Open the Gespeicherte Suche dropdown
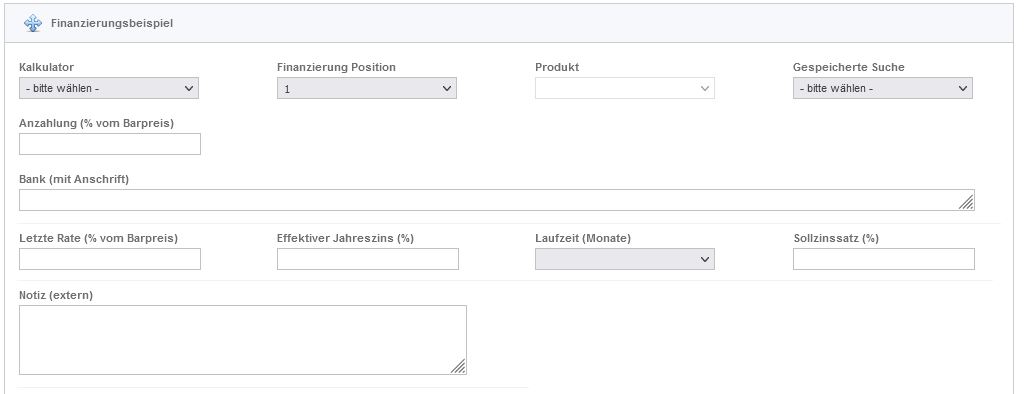This screenshot has width=1028, height=394. 882,89
